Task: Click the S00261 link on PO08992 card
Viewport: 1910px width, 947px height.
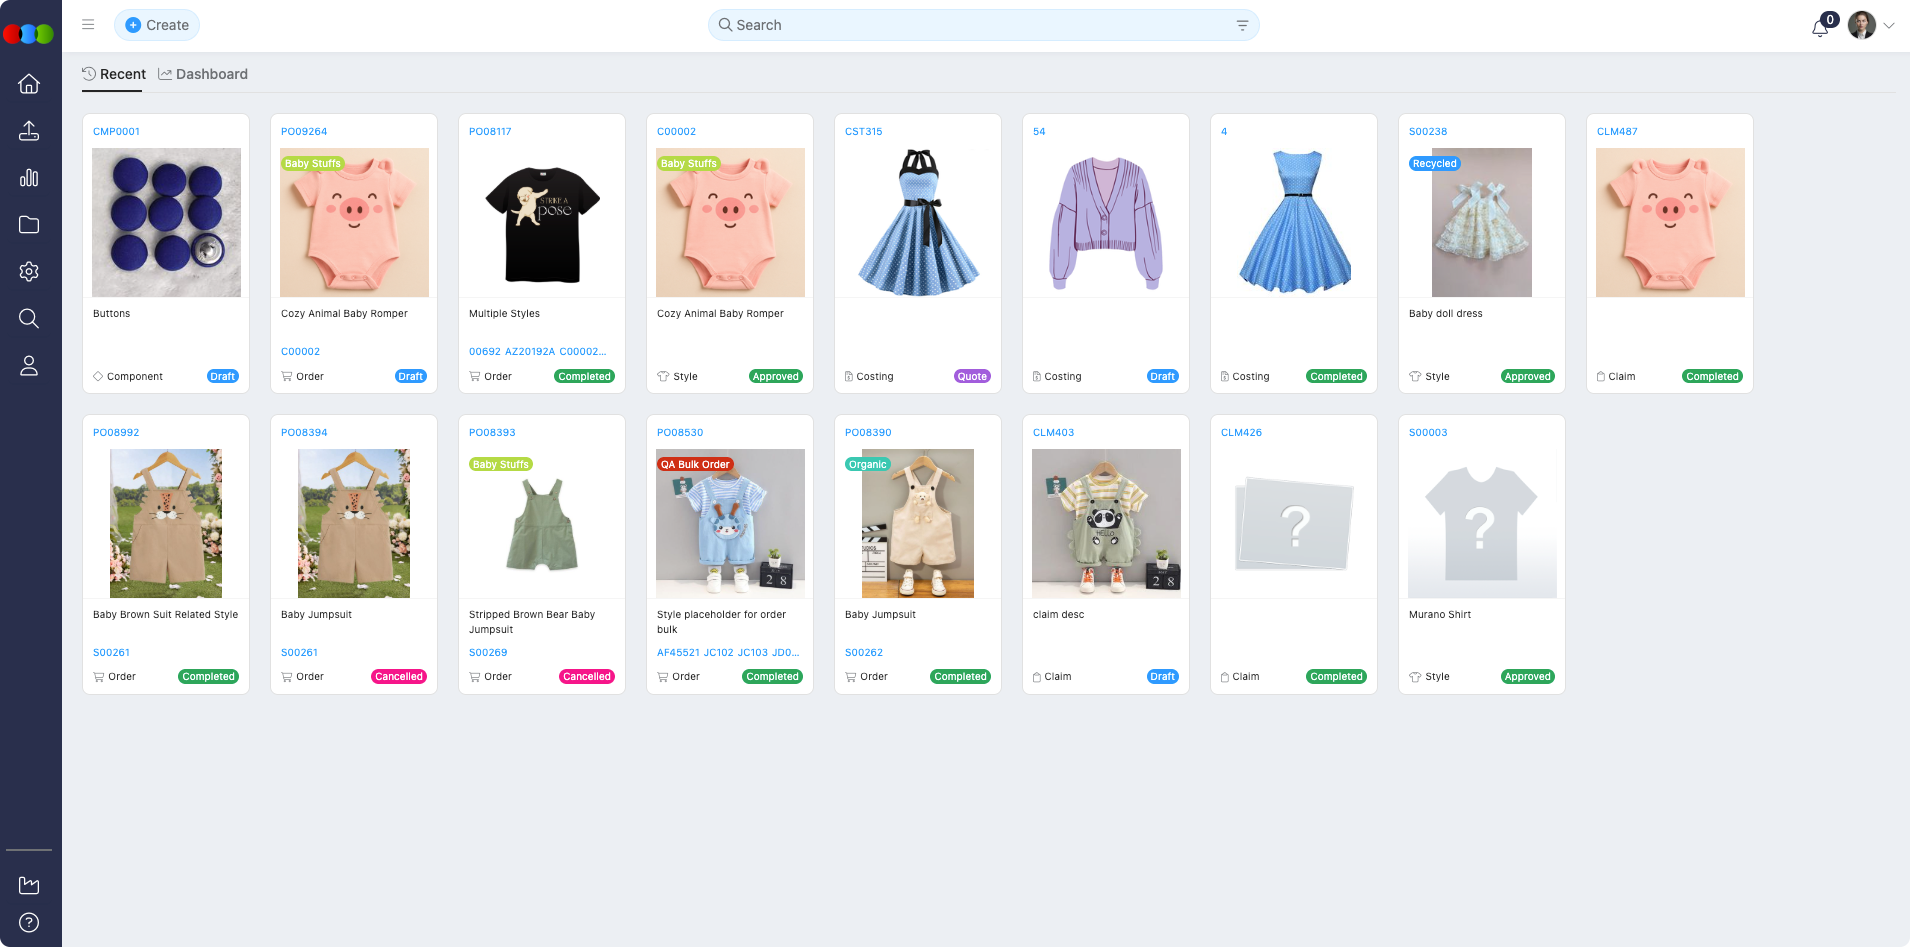Action: (111, 653)
